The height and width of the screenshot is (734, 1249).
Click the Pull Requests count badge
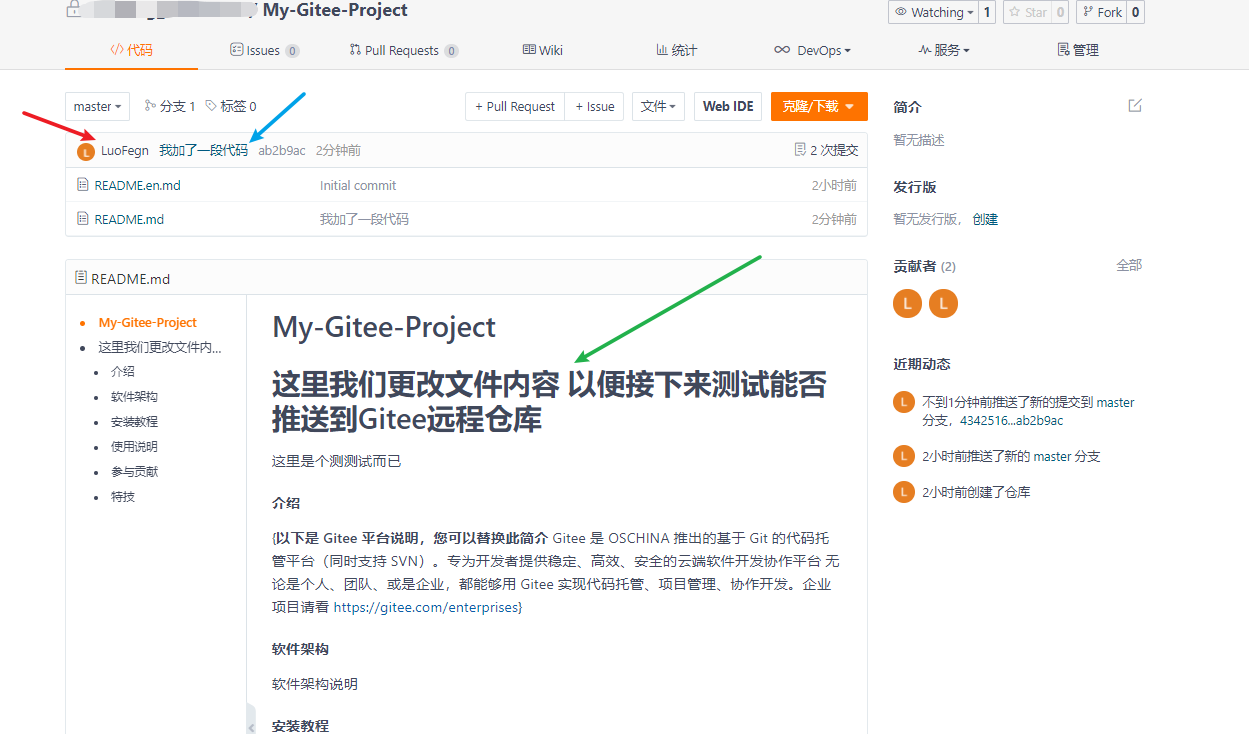point(452,51)
